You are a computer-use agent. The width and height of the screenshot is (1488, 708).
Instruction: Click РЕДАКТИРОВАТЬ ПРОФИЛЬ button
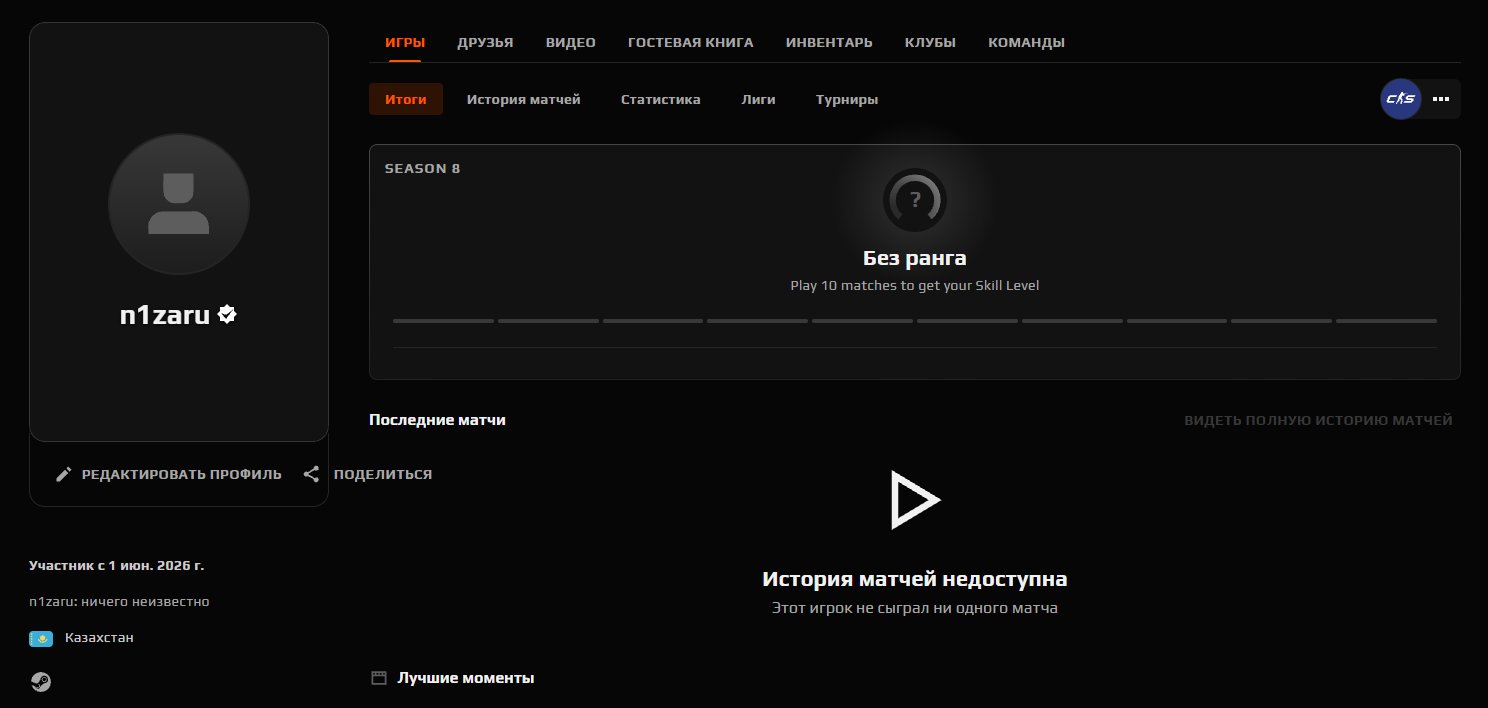tap(168, 474)
